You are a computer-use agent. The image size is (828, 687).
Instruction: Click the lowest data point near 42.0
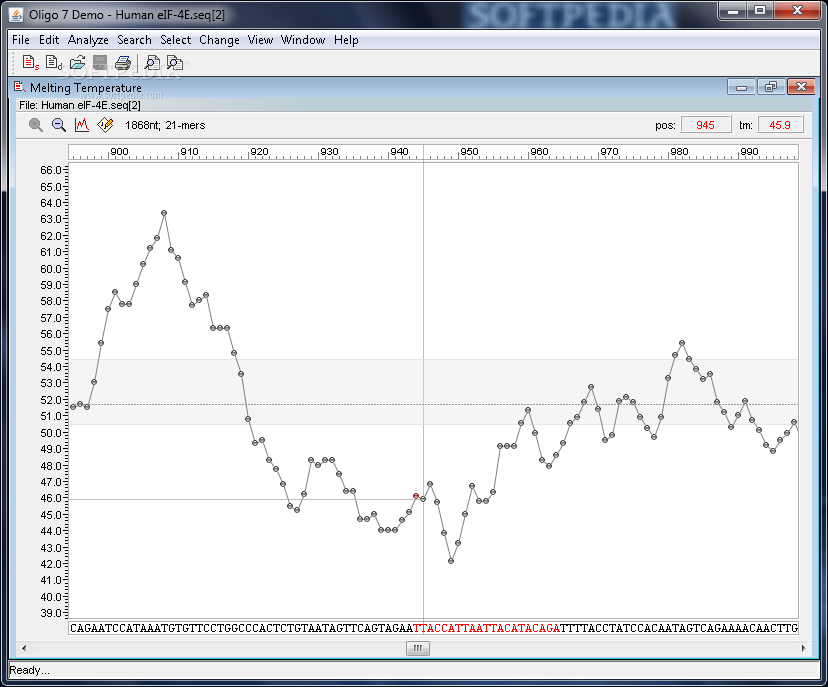click(x=451, y=561)
